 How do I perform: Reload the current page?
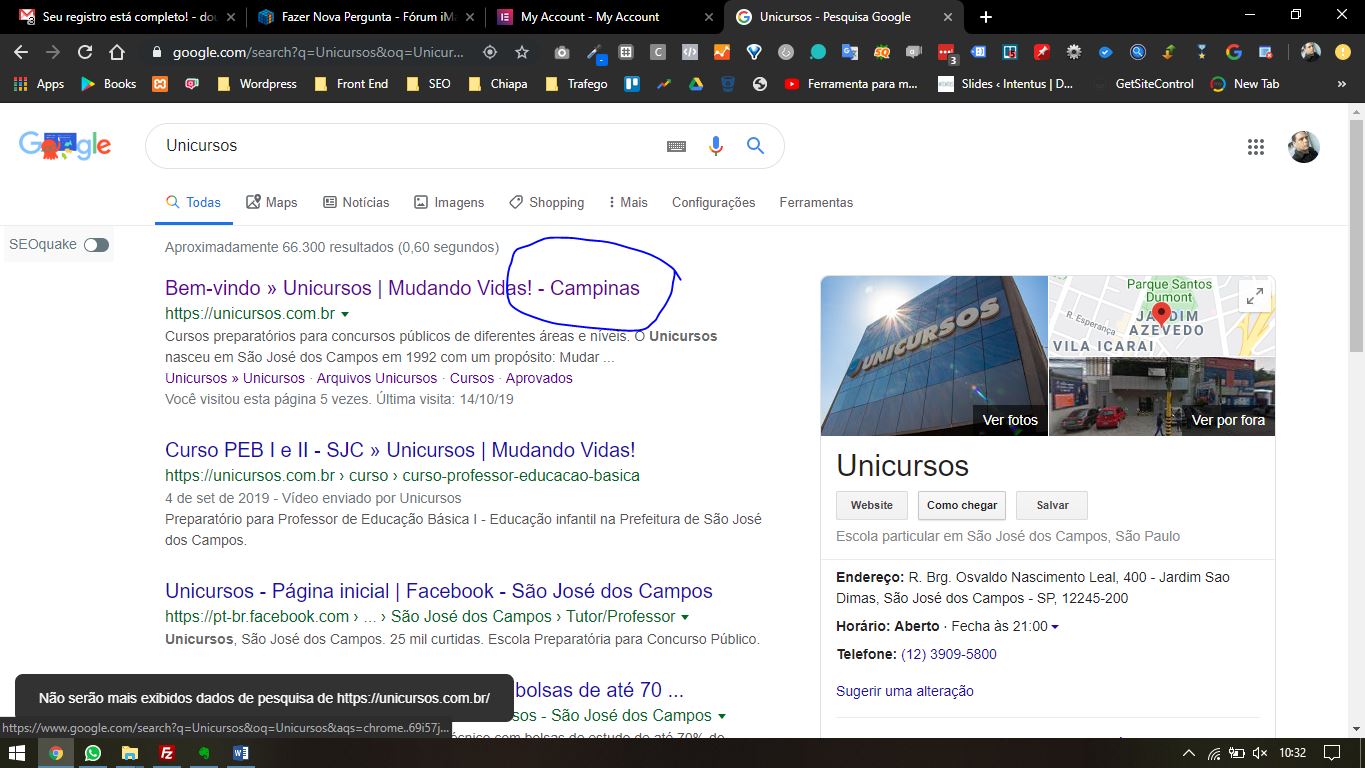pyautogui.click(x=85, y=52)
